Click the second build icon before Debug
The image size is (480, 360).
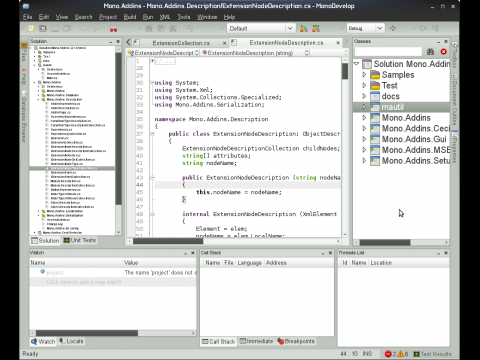tap(316, 29)
